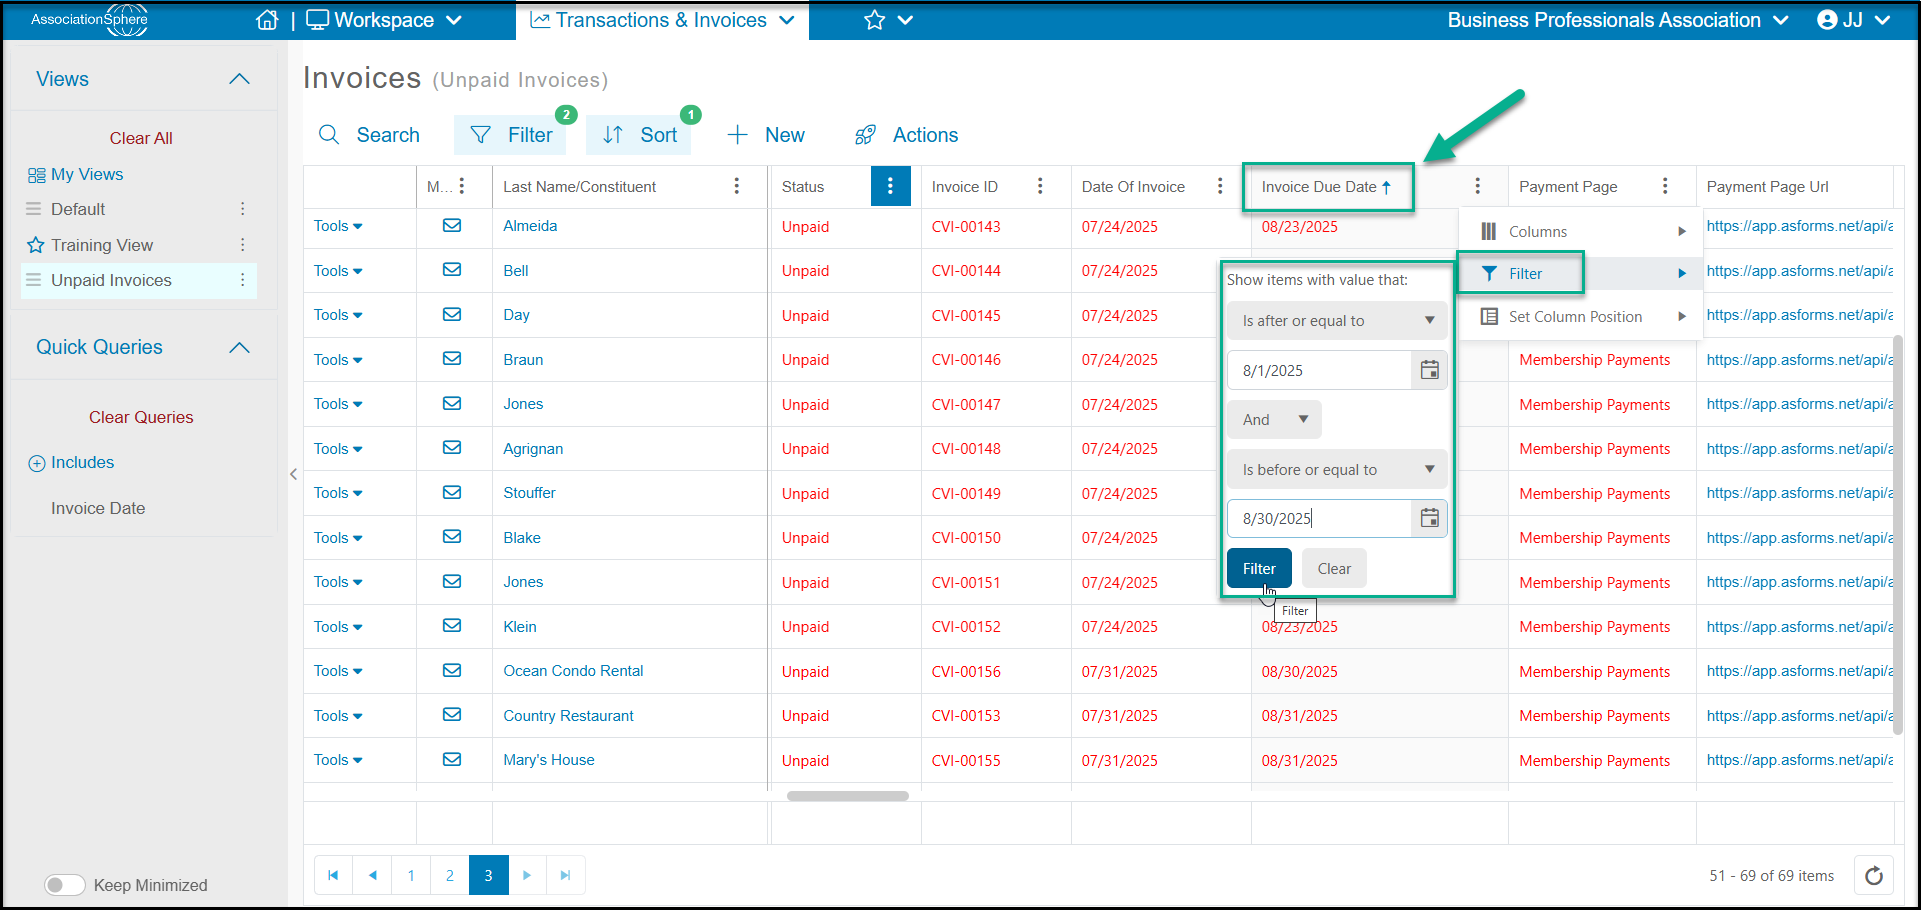Click the Clear Queries link
Viewport: 1921px width, 910px height.
click(141, 417)
